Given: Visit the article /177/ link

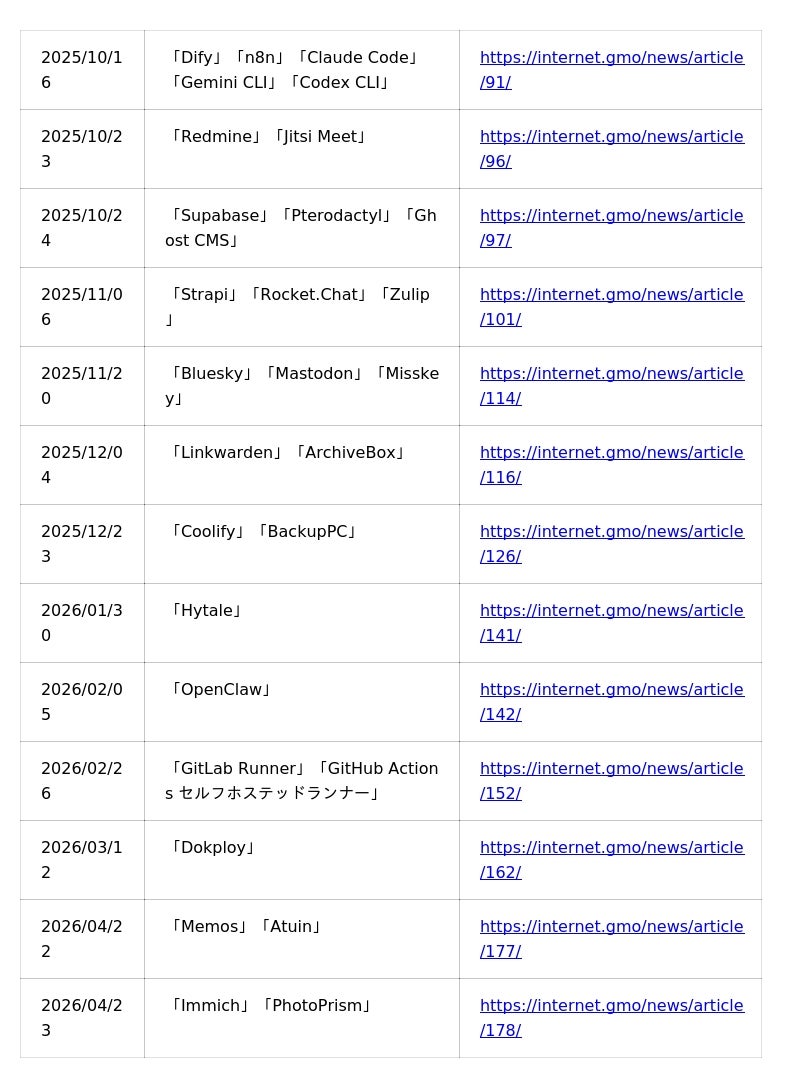Looking at the screenshot, I should pos(611,927).
